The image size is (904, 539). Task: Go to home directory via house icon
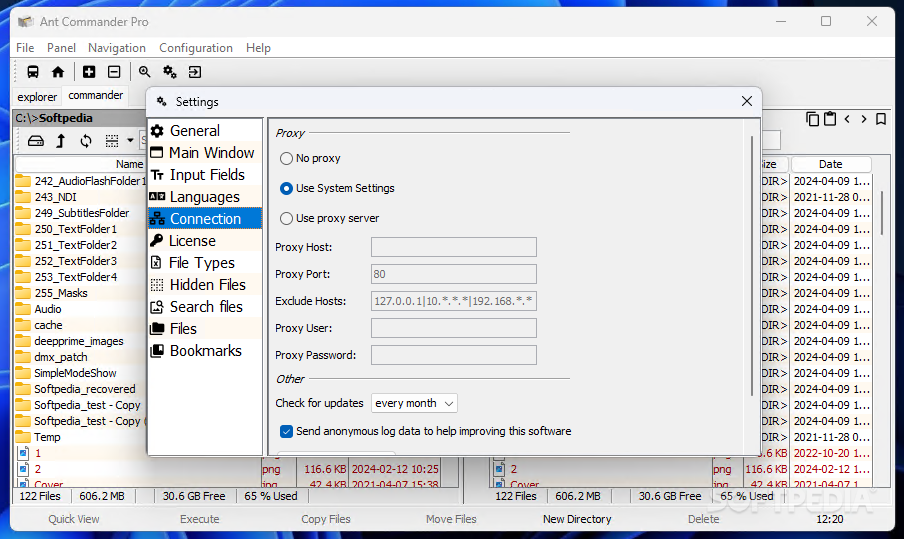tap(58, 72)
